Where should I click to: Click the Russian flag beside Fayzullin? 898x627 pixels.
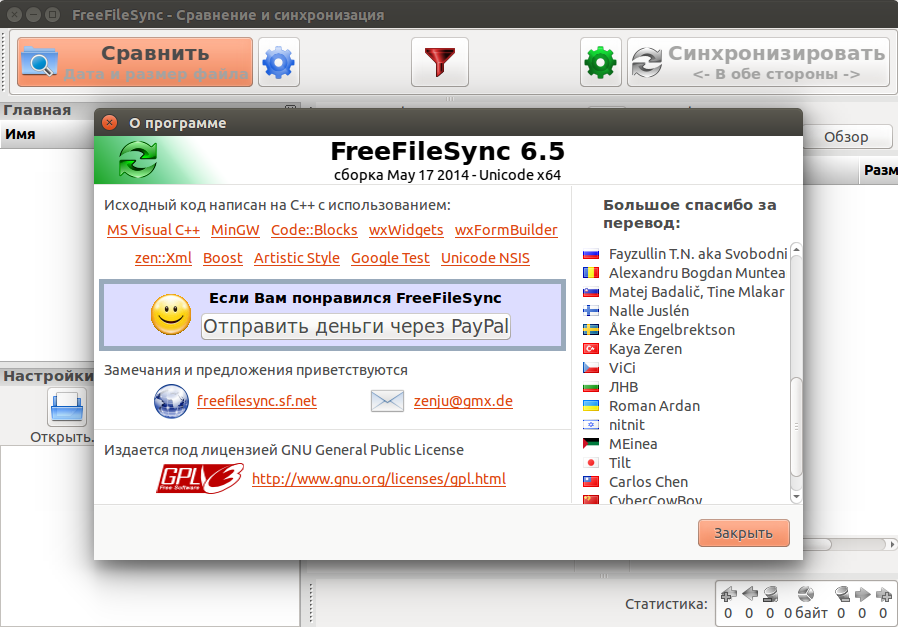click(x=590, y=254)
